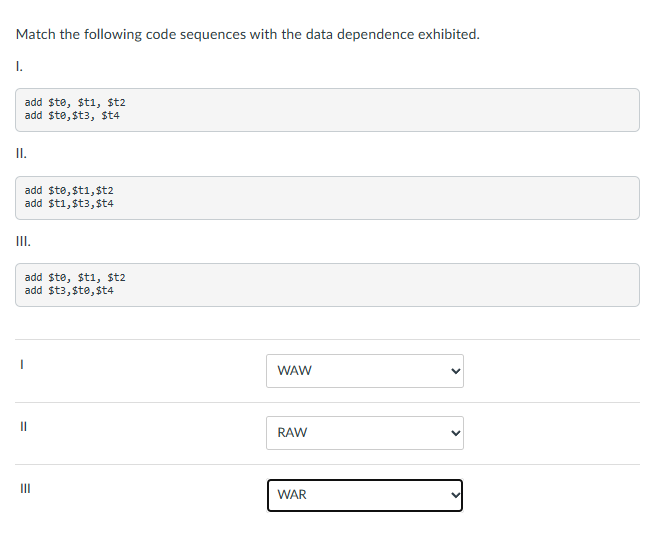
Task: Click the "II." heading above the second code block
Action: pos(21,155)
